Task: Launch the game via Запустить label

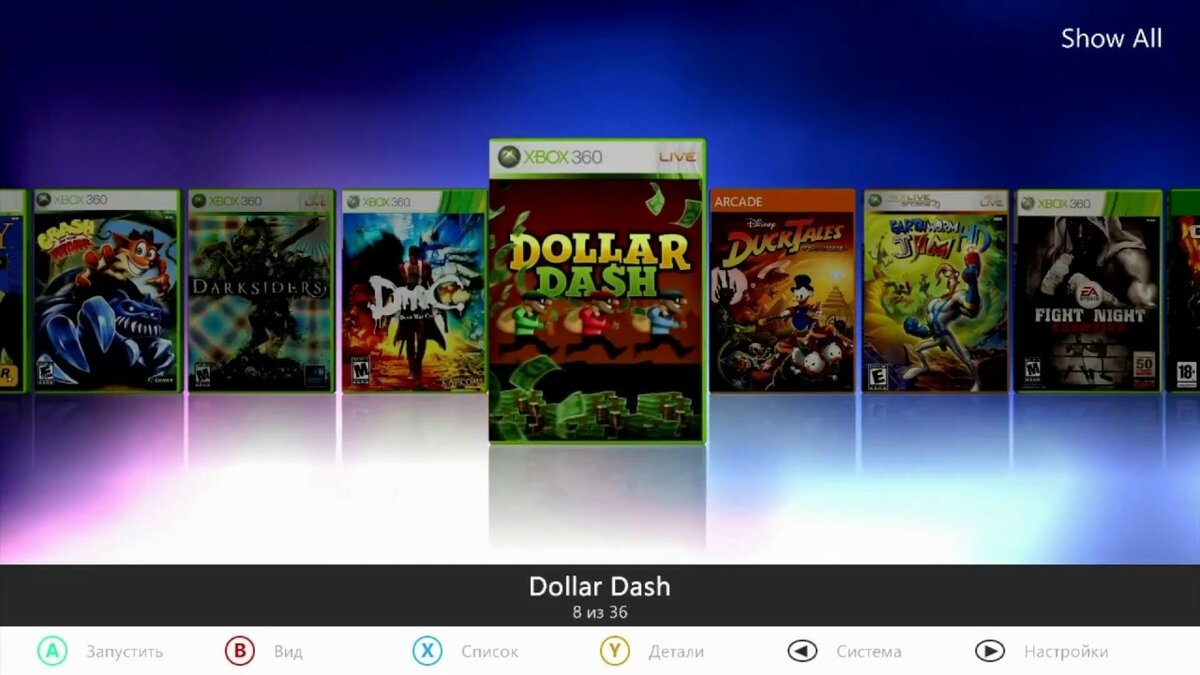Action: (x=124, y=652)
